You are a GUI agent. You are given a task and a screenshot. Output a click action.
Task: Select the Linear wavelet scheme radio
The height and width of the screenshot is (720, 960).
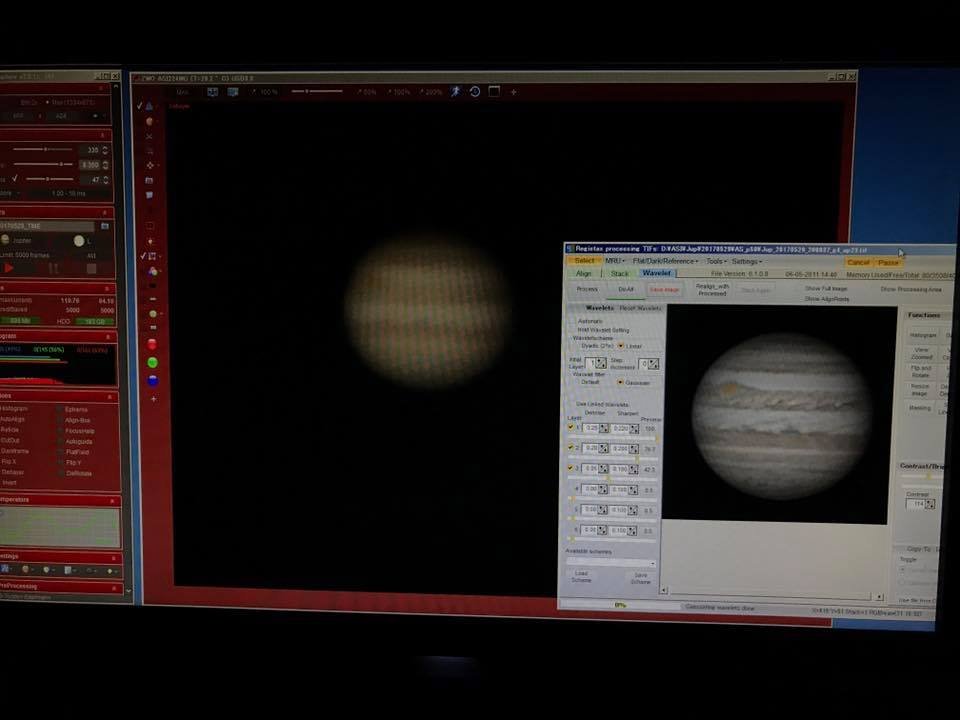621,346
